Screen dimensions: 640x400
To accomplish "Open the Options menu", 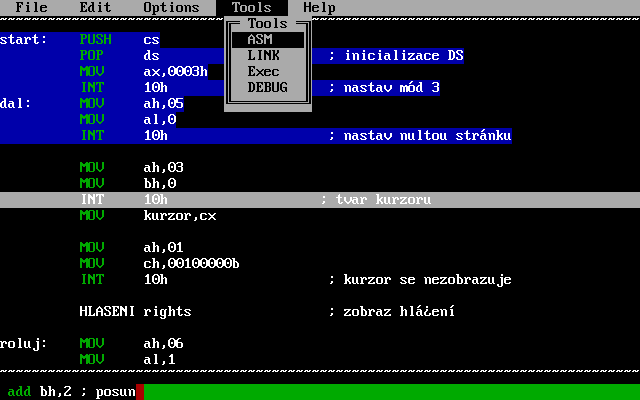I will 171,7.
